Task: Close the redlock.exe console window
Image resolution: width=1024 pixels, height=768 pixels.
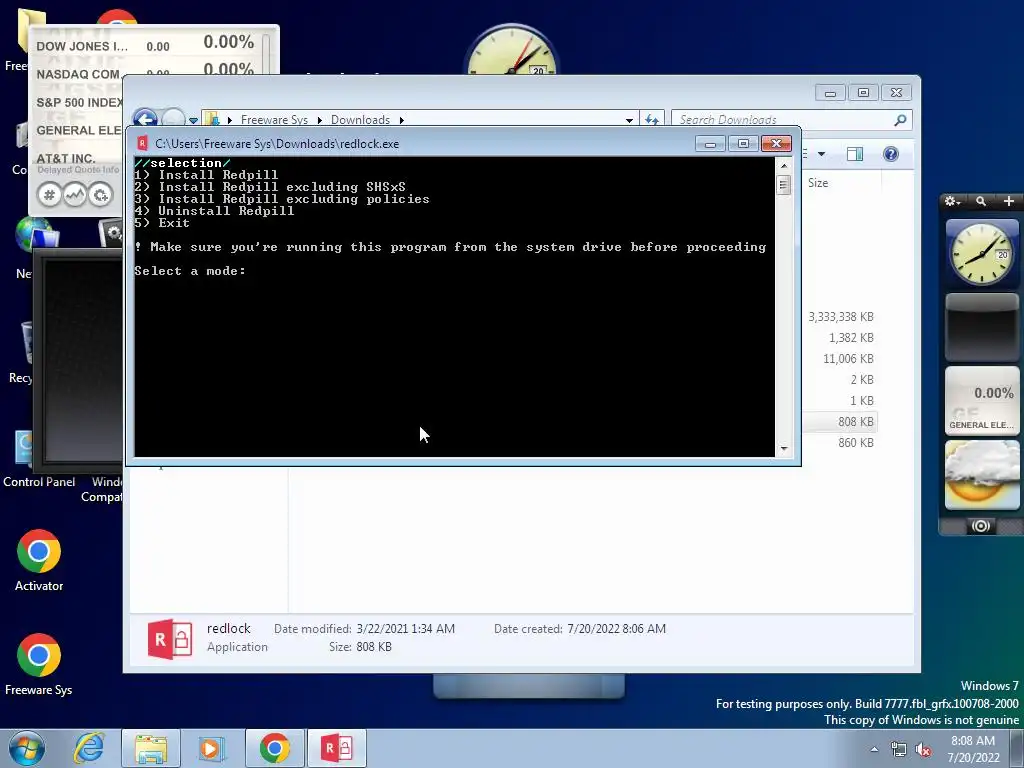Action: 776,144
